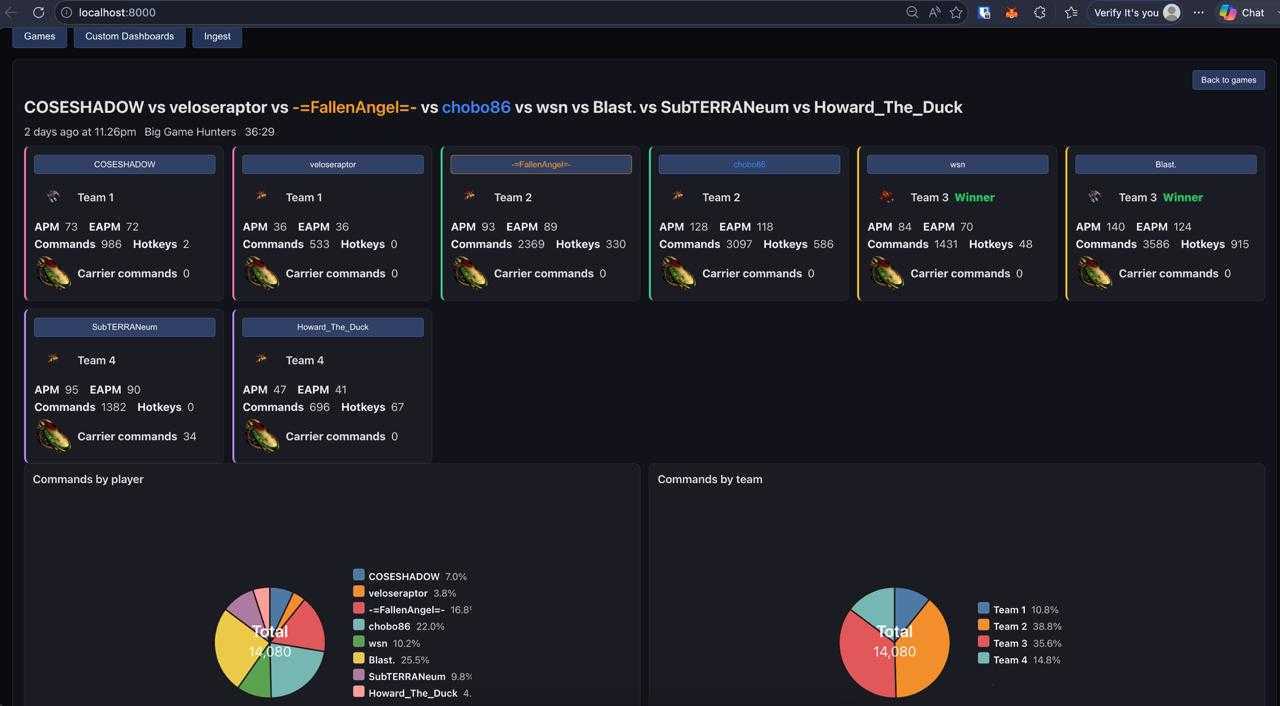Image resolution: width=1280 pixels, height=706 pixels.
Task: Click the -=FallenAngel=- player name button
Action: pos(541,164)
